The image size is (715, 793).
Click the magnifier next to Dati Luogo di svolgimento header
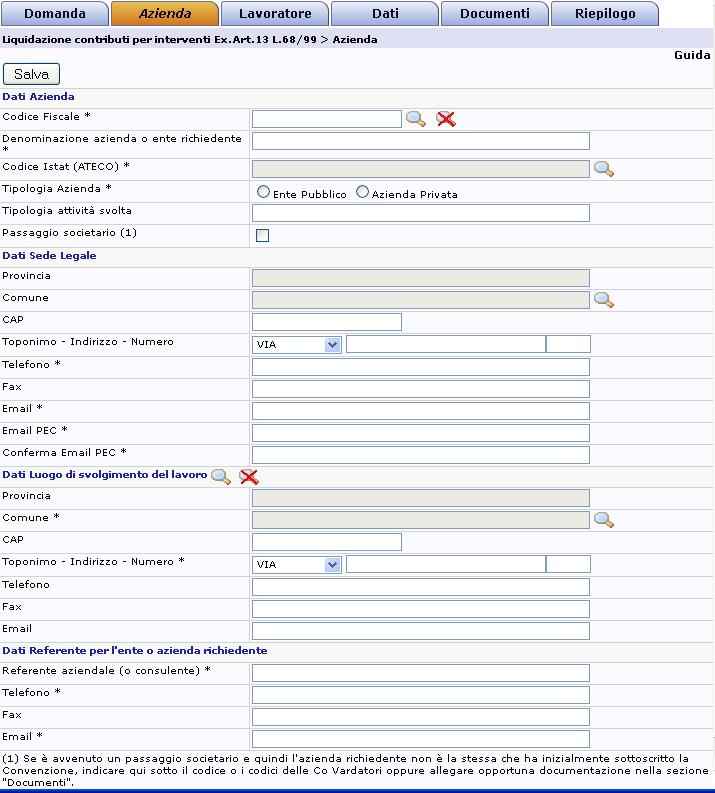220,476
